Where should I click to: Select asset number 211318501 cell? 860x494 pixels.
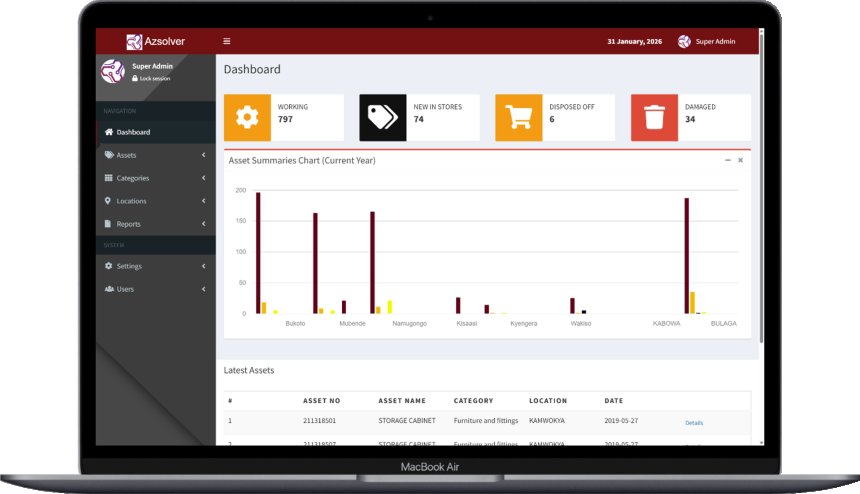point(319,421)
